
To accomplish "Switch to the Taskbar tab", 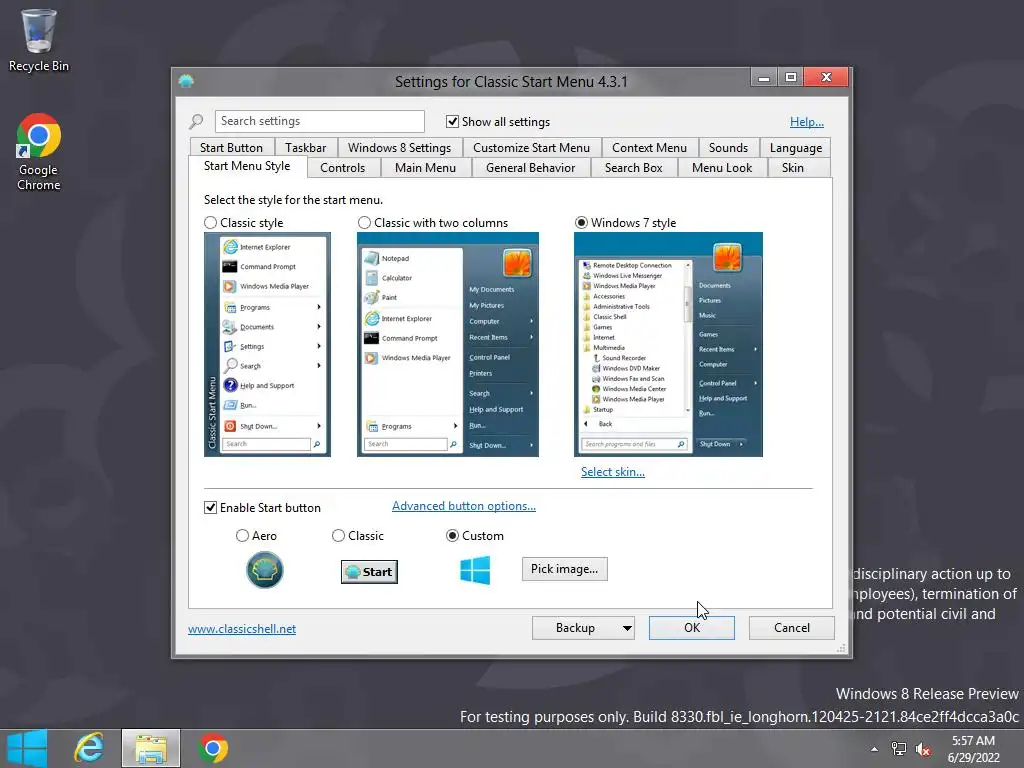I will pyautogui.click(x=306, y=148).
